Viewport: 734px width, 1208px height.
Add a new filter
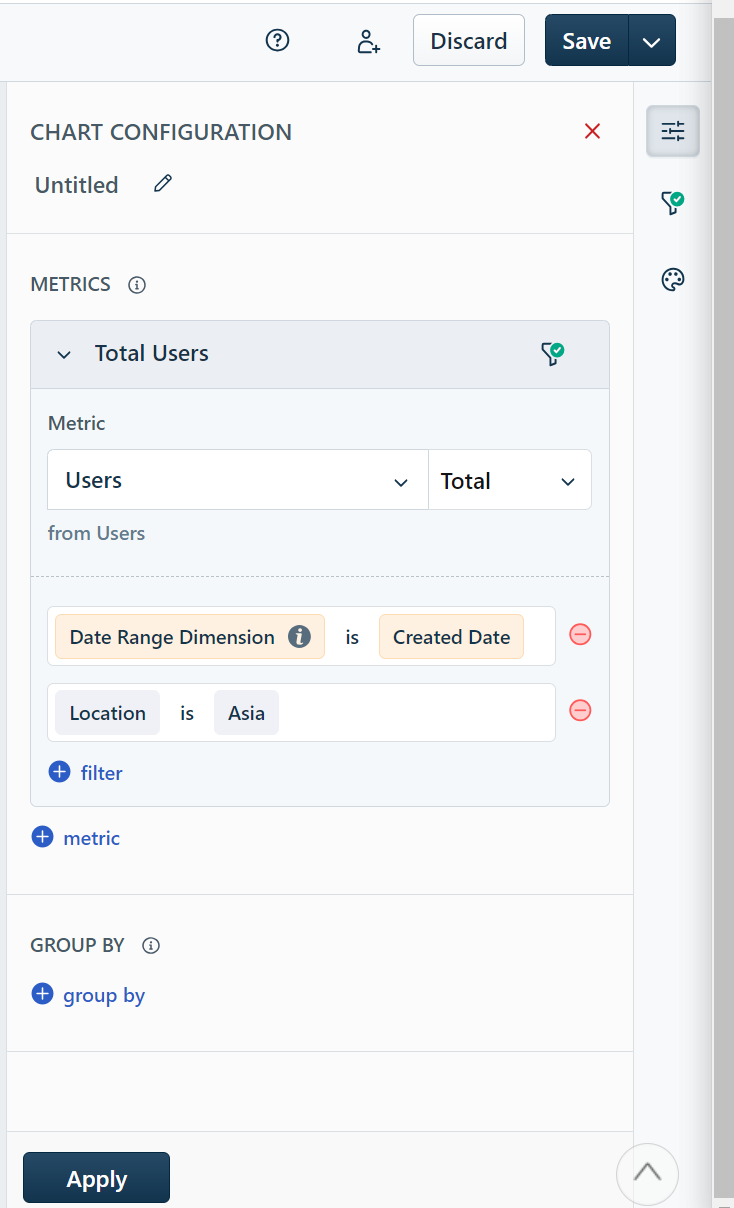click(x=86, y=772)
